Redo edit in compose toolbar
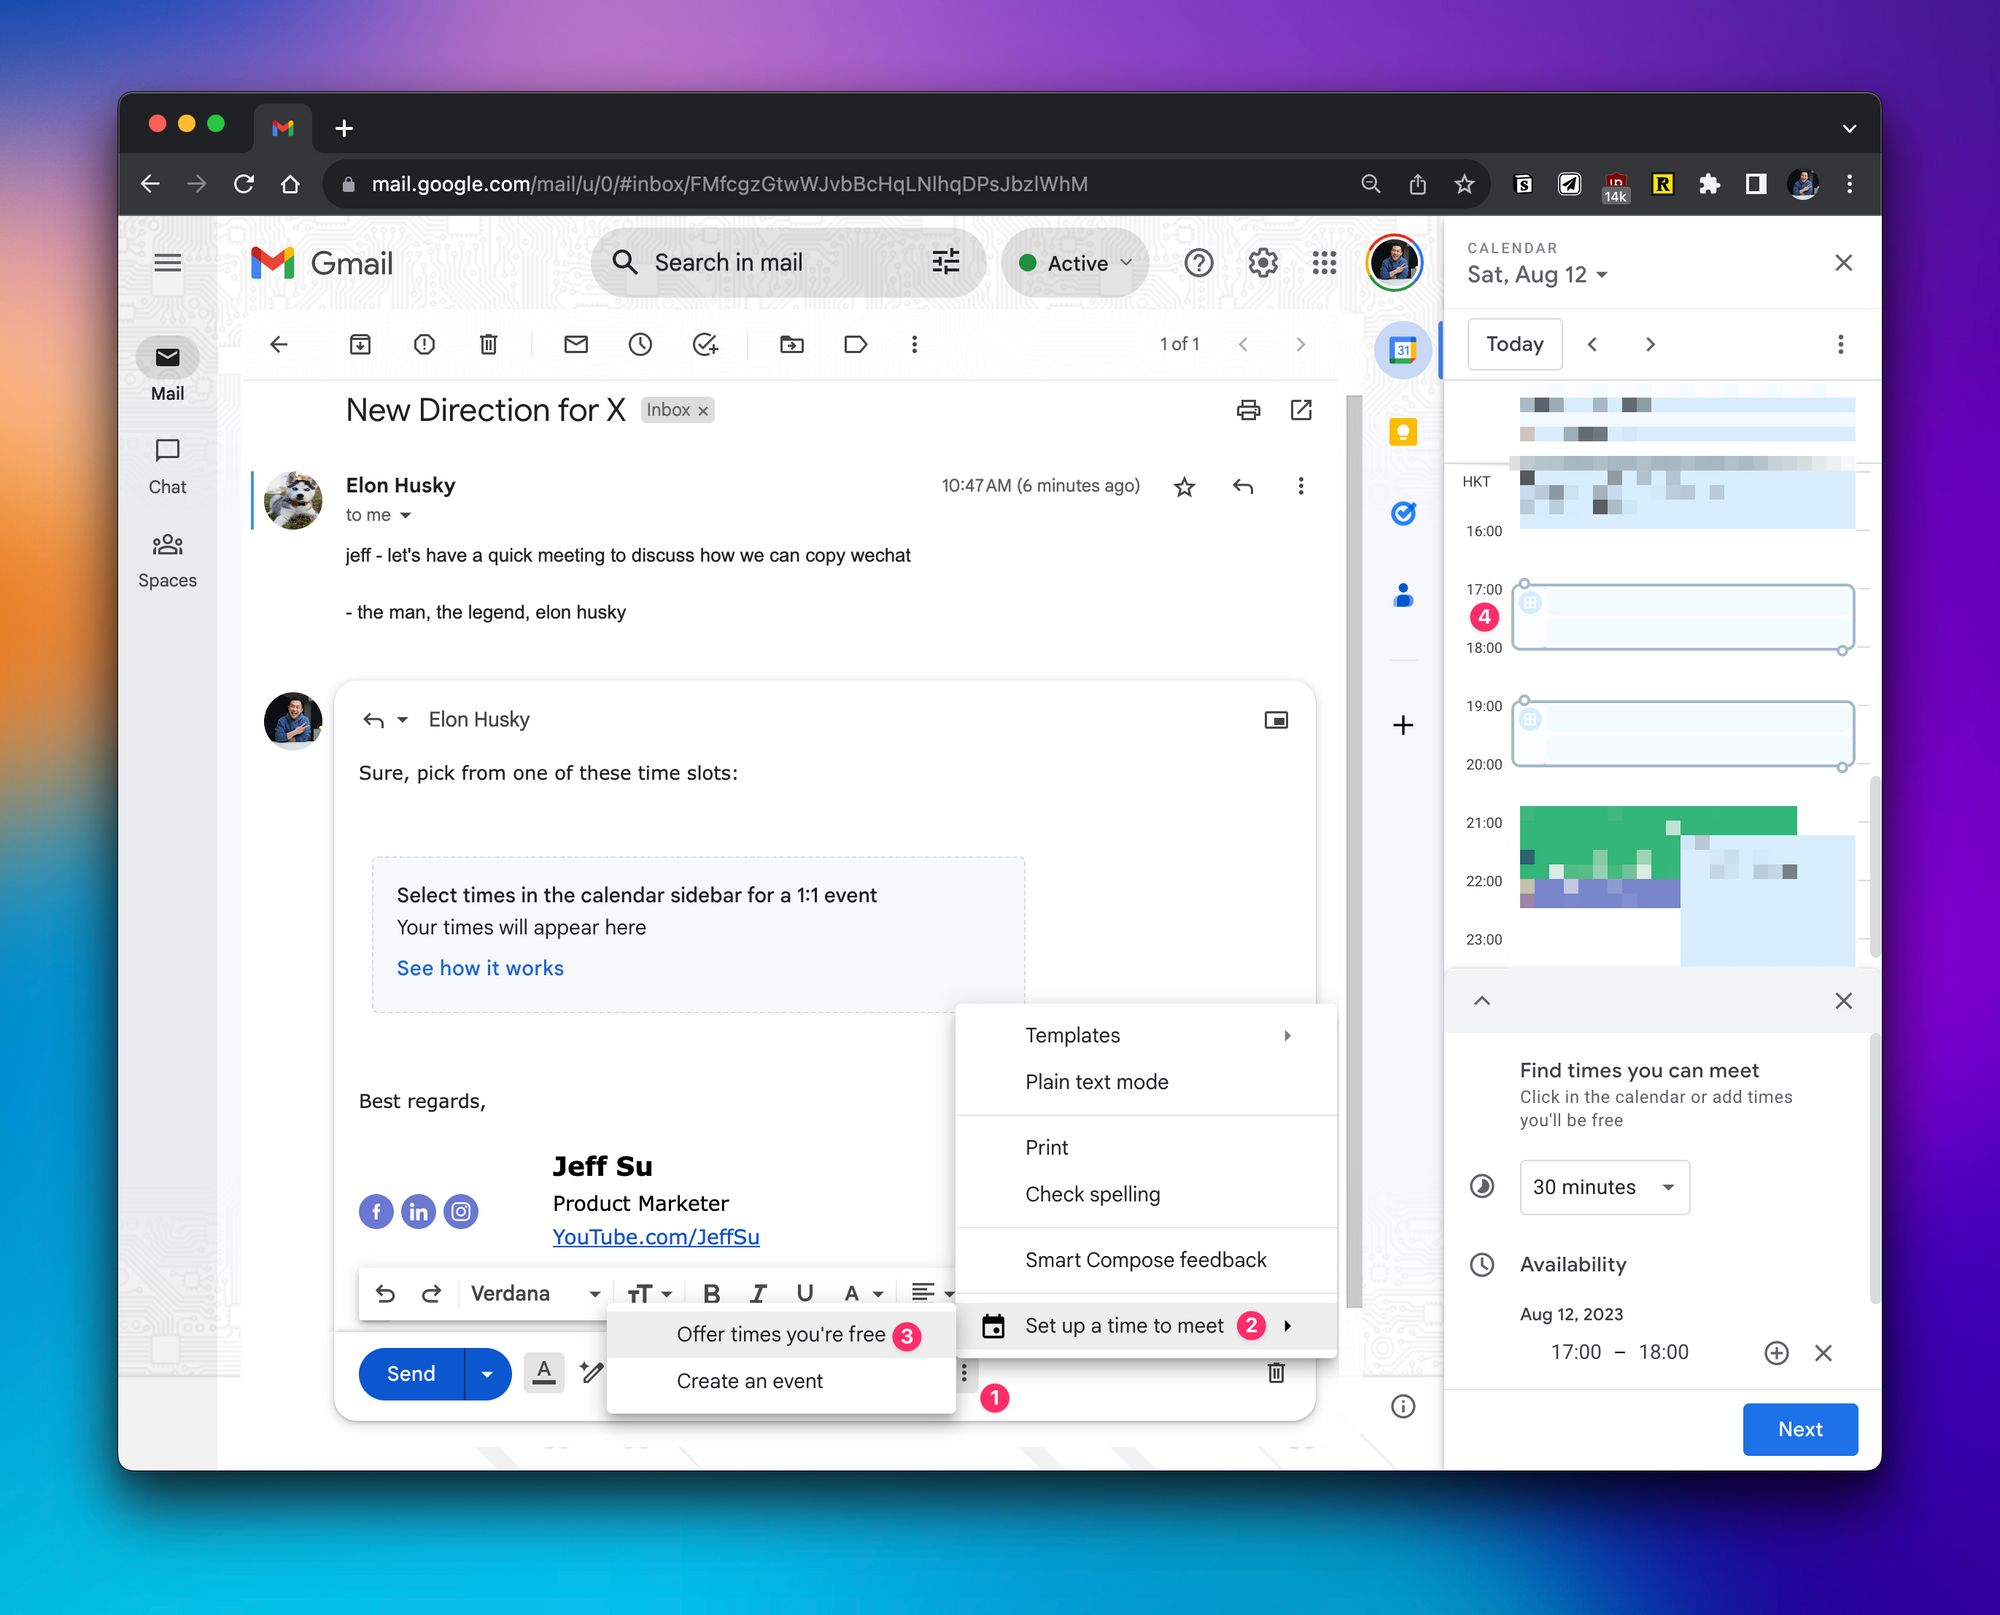The image size is (2000, 1615). pos(431,1294)
